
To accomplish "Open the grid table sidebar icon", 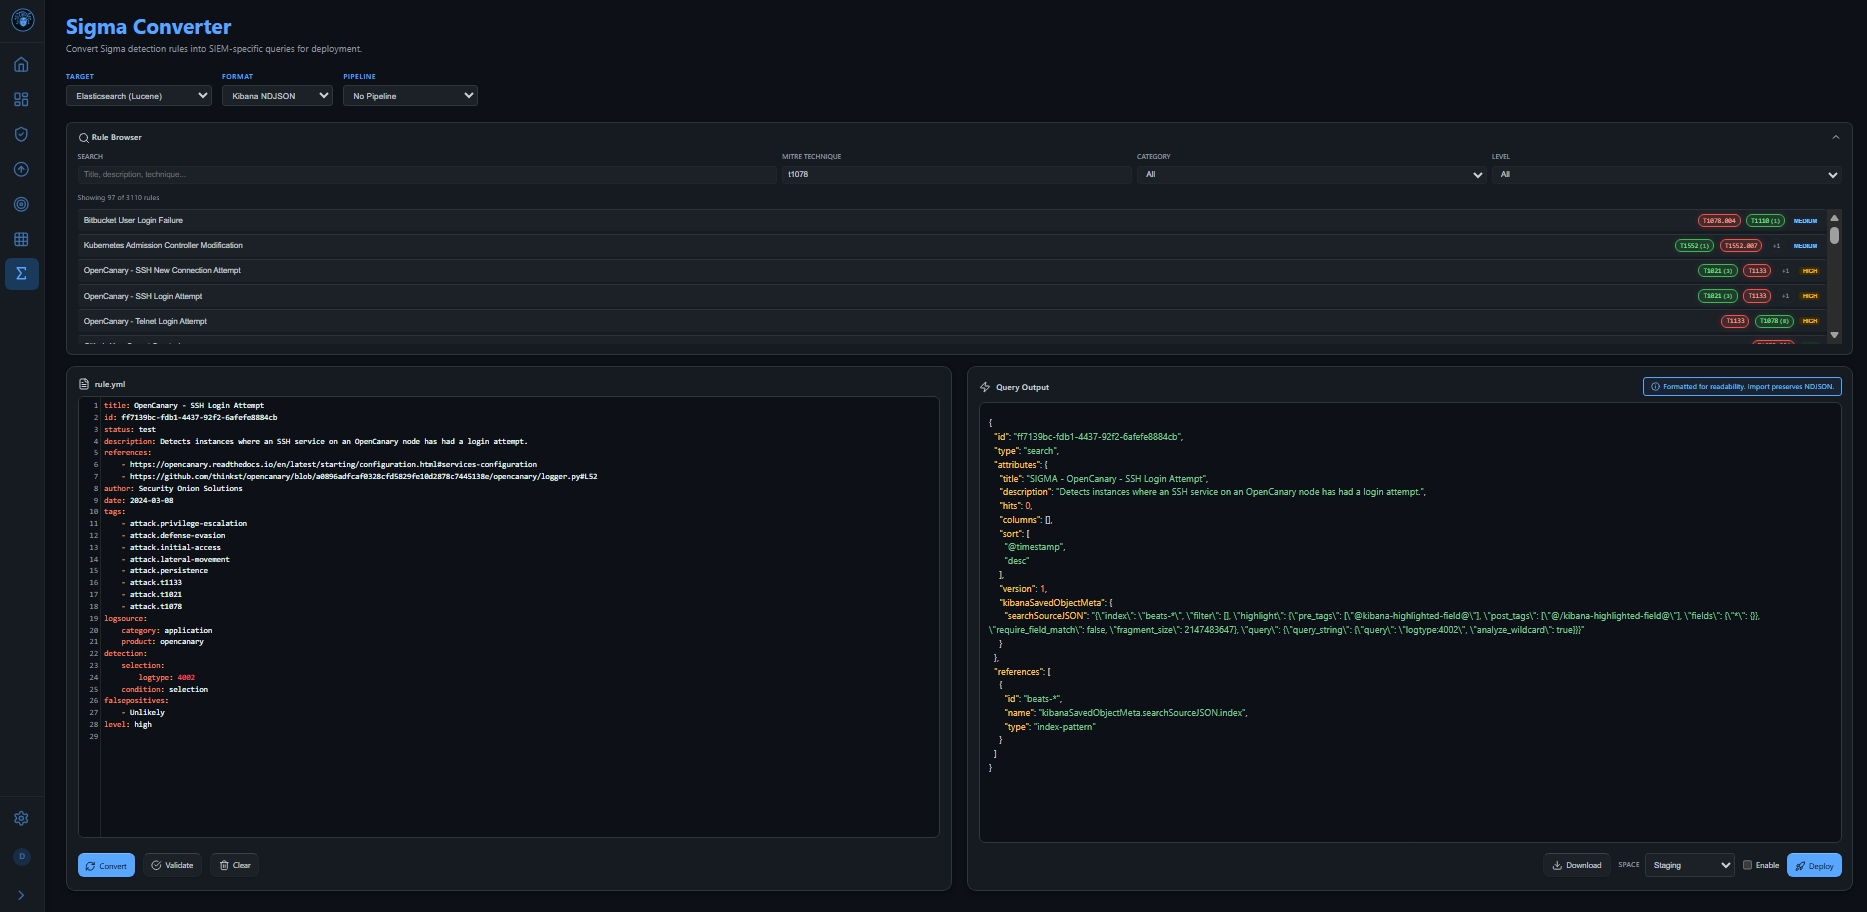I will click(x=21, y=240).
